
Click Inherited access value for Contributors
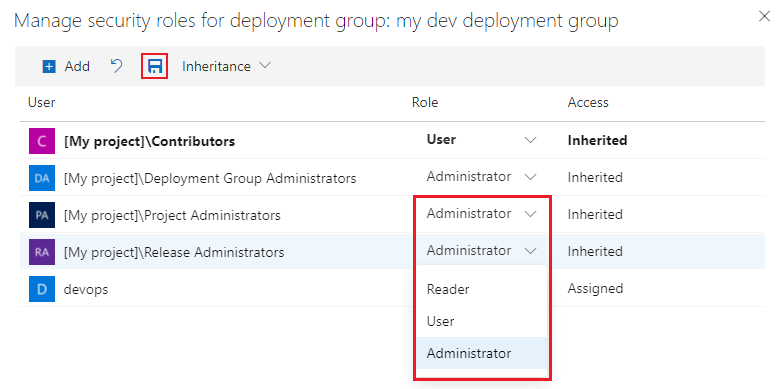pos(597,140)
